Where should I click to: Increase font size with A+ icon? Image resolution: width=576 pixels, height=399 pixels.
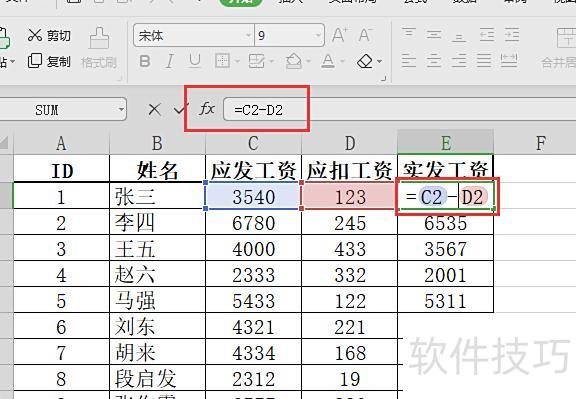click(x=339, y=35)
